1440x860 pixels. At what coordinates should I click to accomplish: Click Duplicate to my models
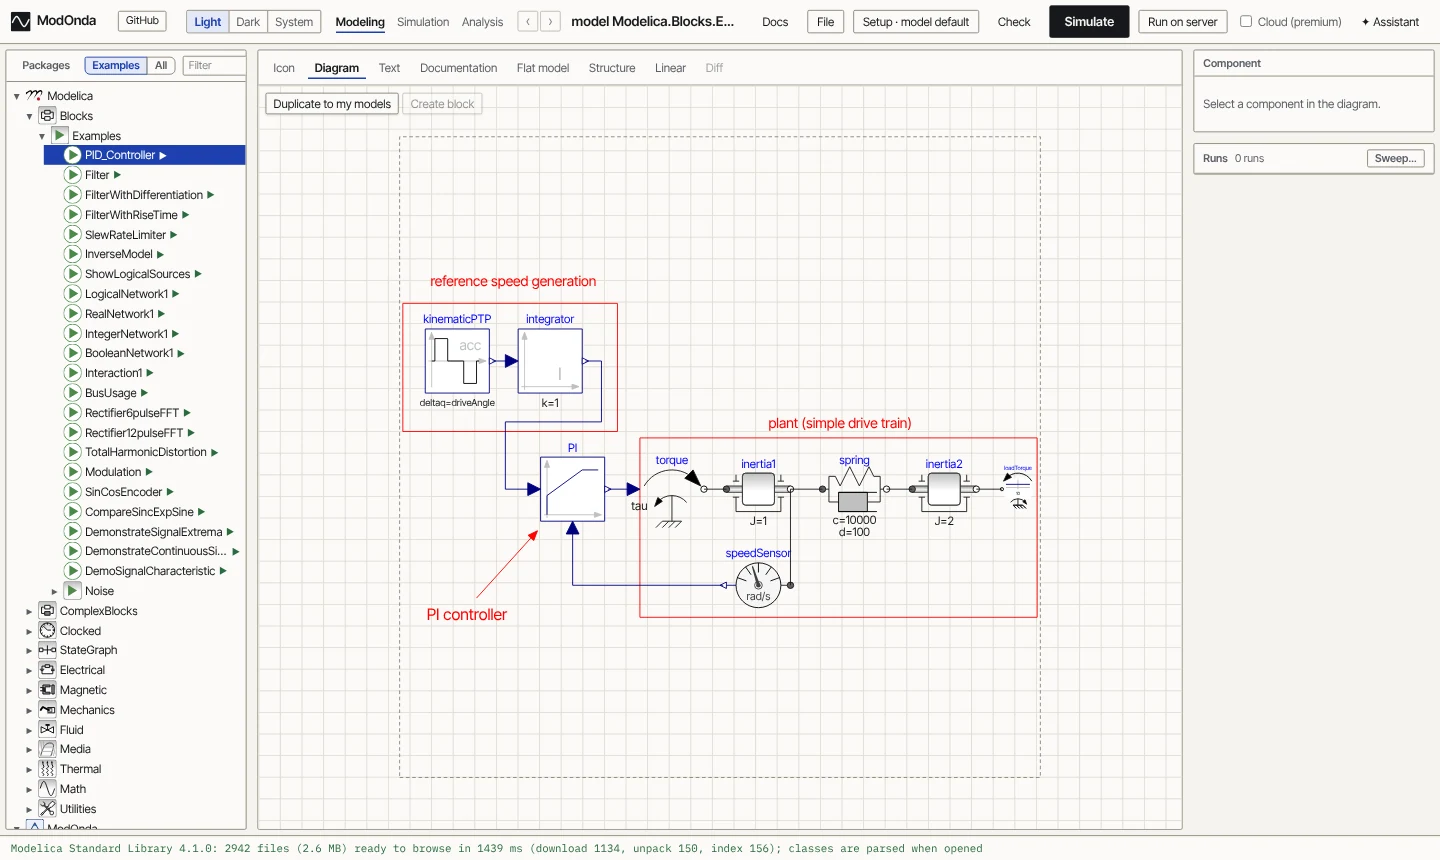332,104
